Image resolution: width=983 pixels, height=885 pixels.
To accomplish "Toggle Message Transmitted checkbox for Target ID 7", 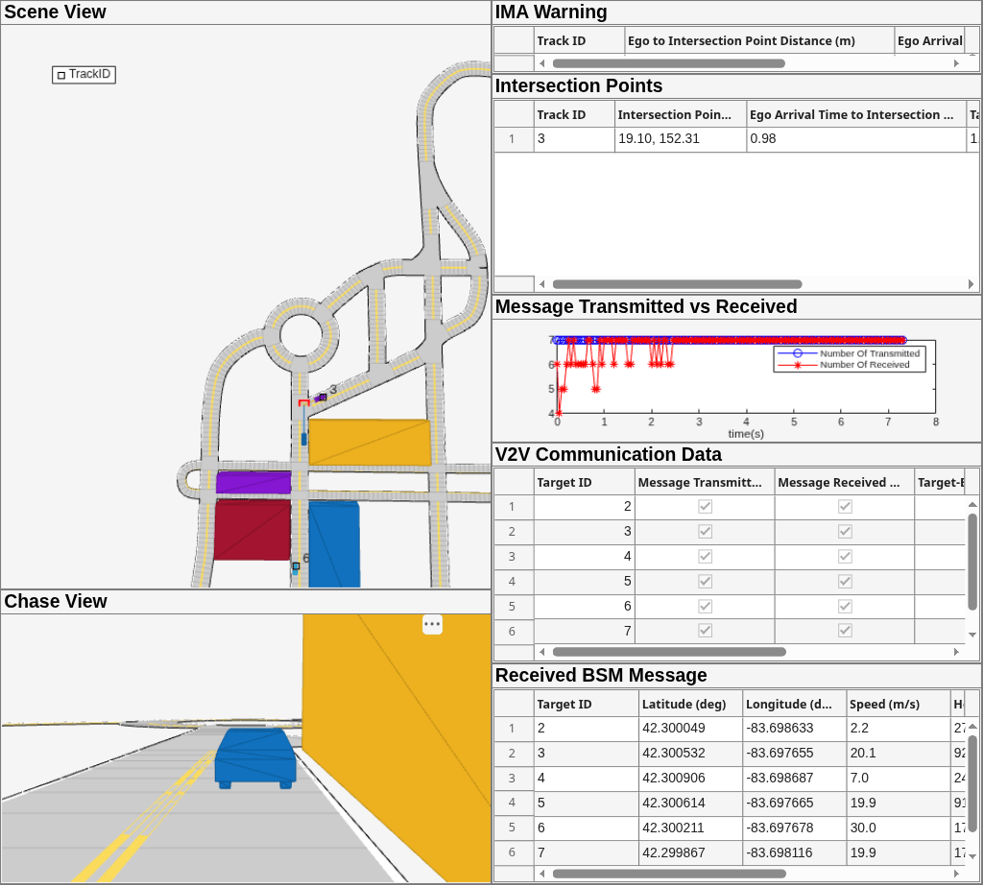I will tap(705, 631).
